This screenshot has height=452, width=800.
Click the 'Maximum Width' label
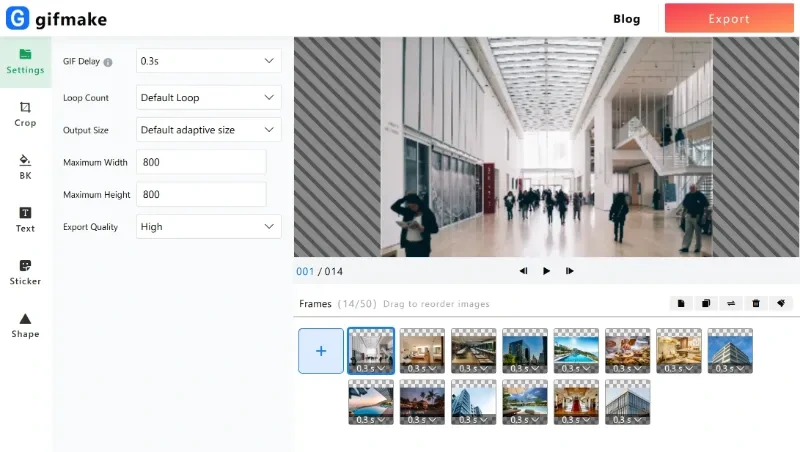[95, 162]
